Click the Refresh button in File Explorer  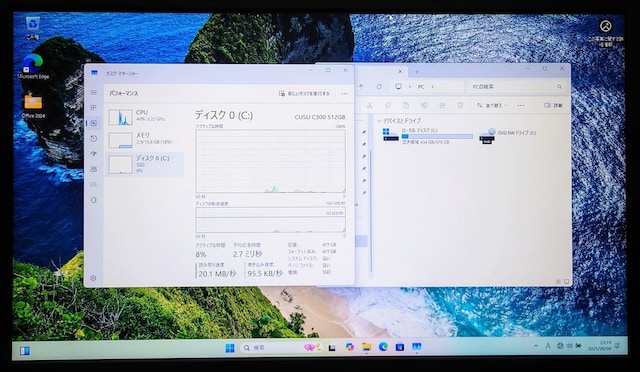point(379,87)
